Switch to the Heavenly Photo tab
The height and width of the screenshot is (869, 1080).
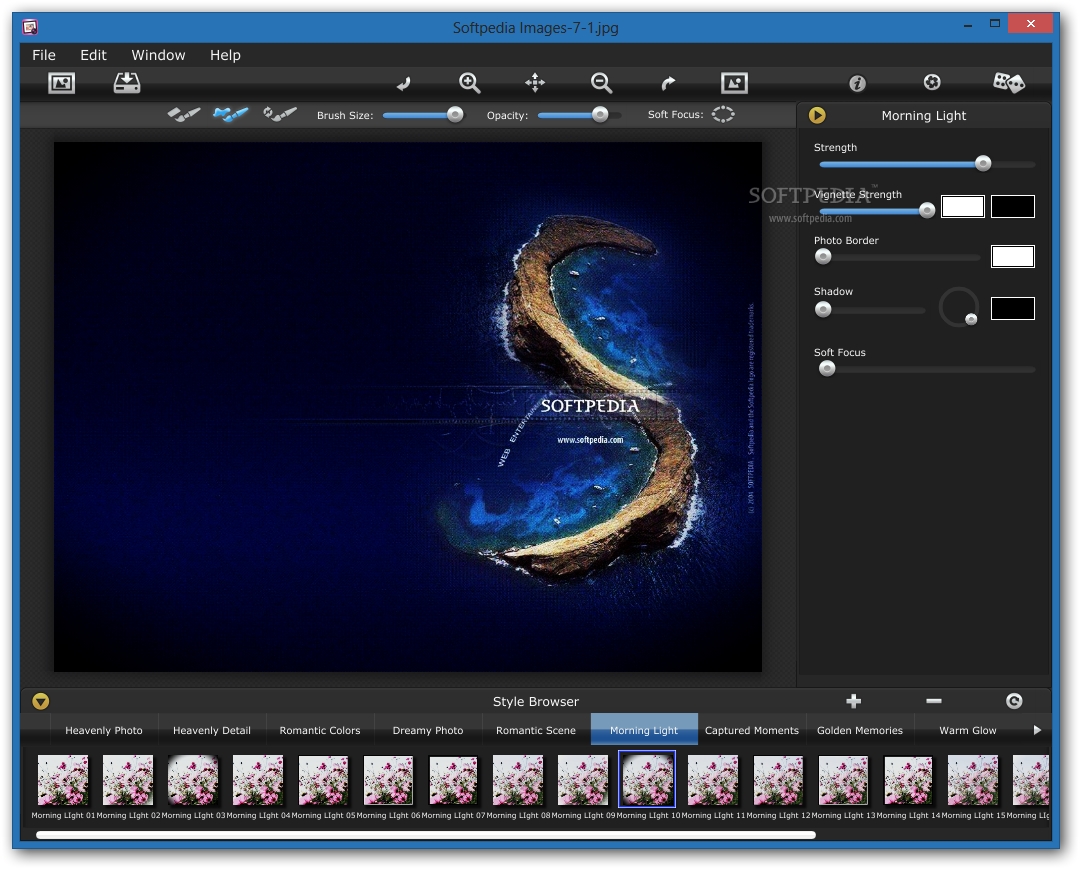[x=104, y=730]
